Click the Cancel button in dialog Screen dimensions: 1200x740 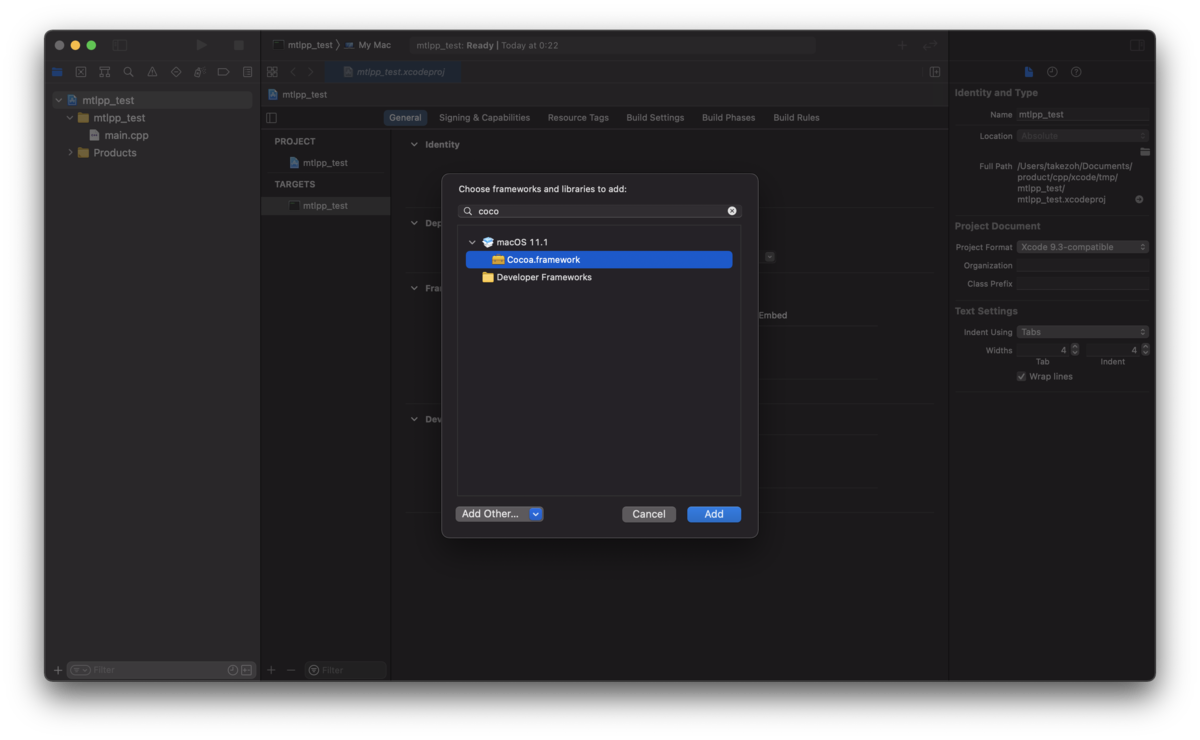(649, 514)
